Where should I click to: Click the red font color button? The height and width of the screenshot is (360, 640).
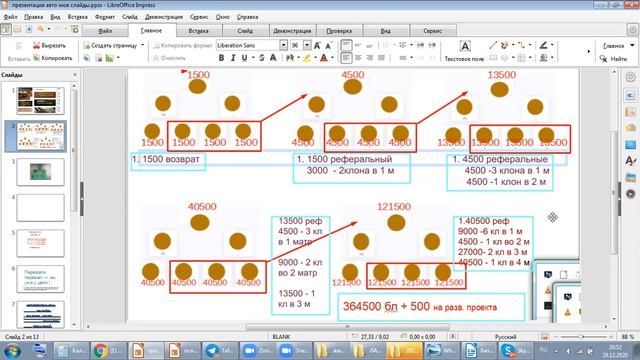[x=324, y=58]
